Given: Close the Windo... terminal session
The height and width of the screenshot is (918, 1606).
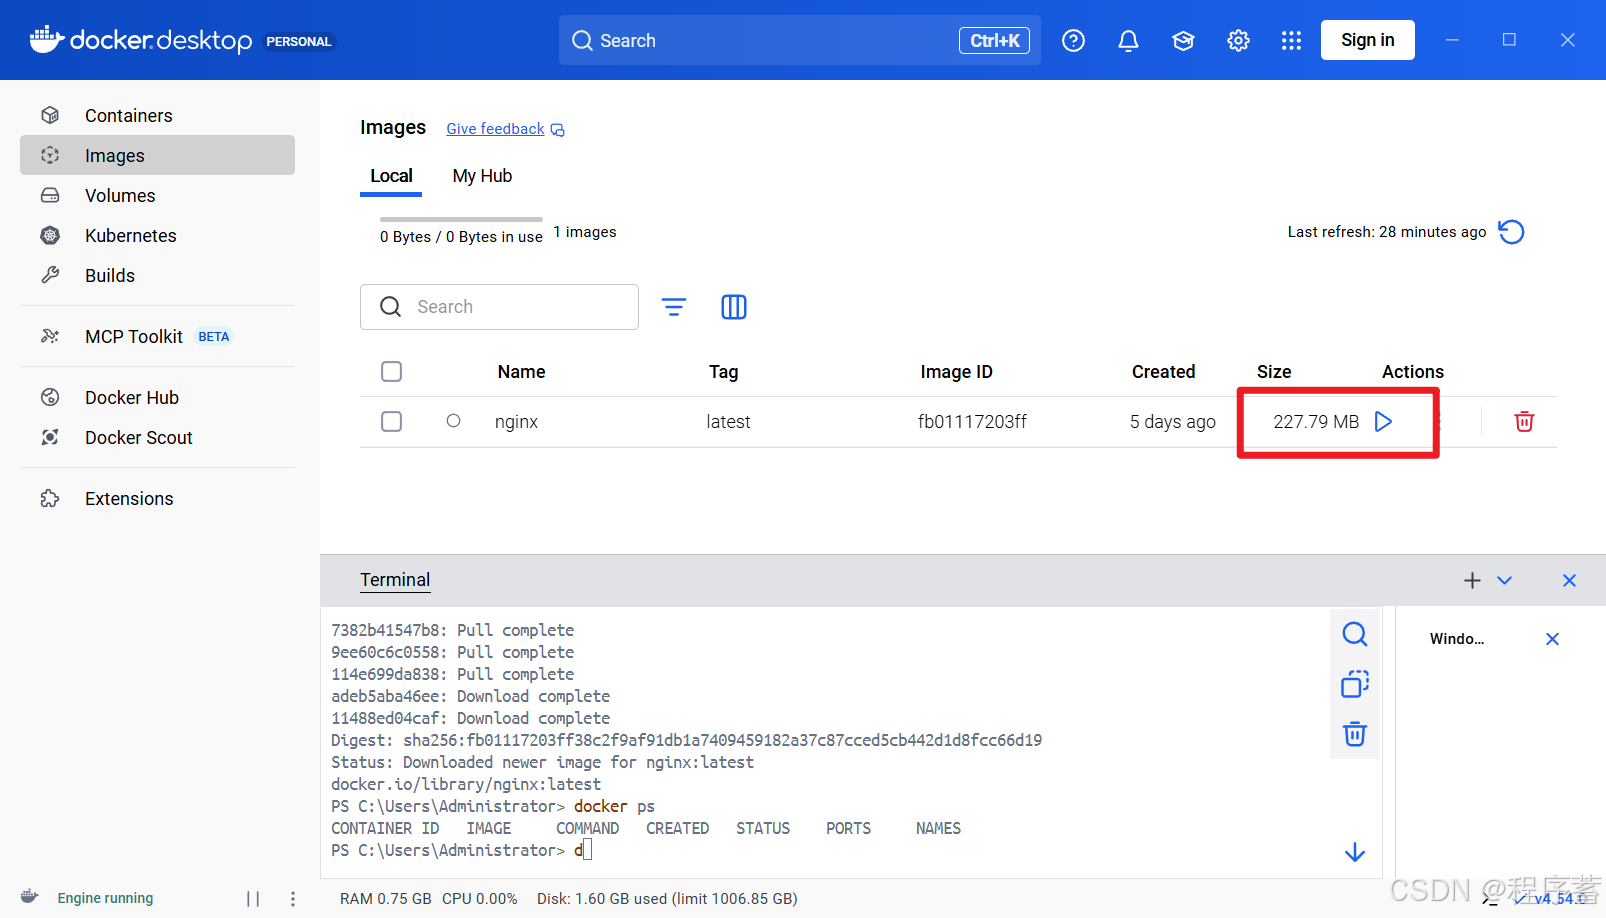Looking at the screenshot, I should pos(1552,639).
